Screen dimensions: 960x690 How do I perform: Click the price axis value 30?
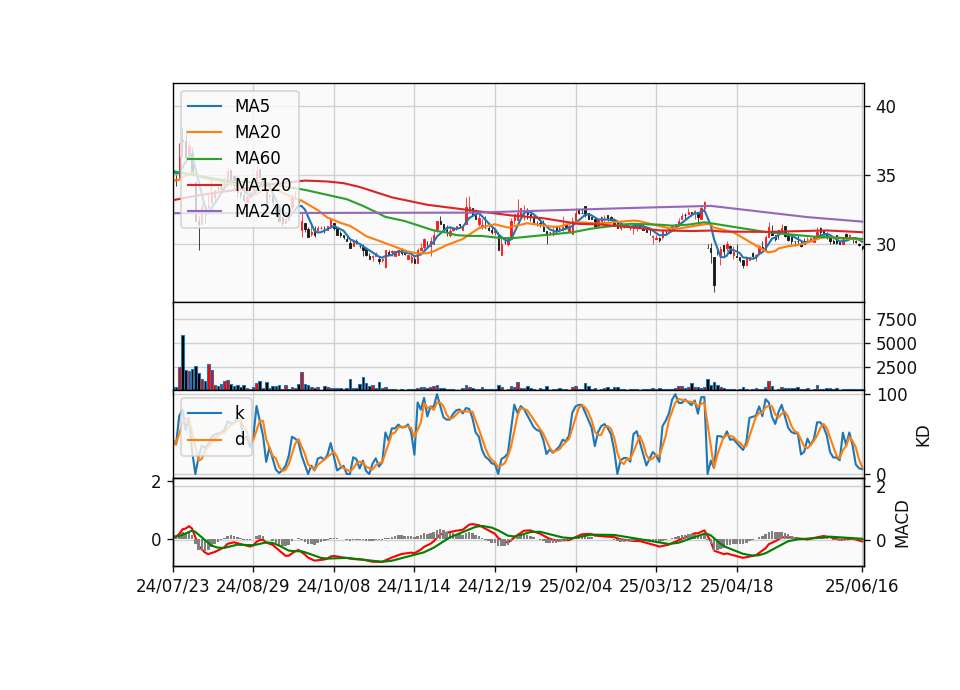coord(885,245)
